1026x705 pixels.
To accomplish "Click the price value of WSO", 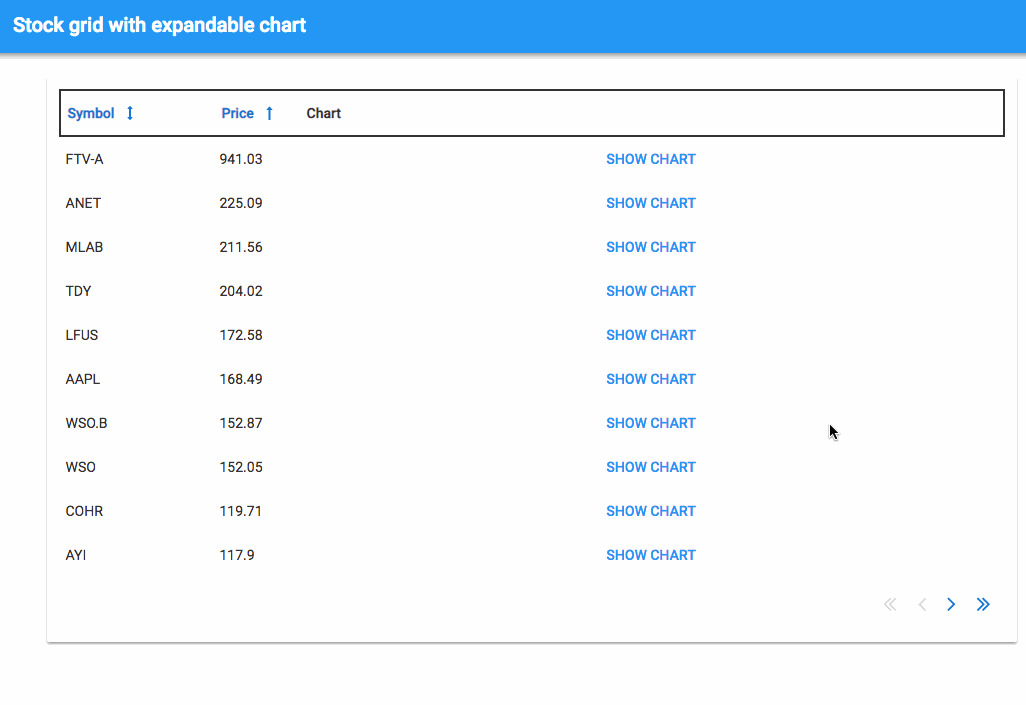I will 242,467.
